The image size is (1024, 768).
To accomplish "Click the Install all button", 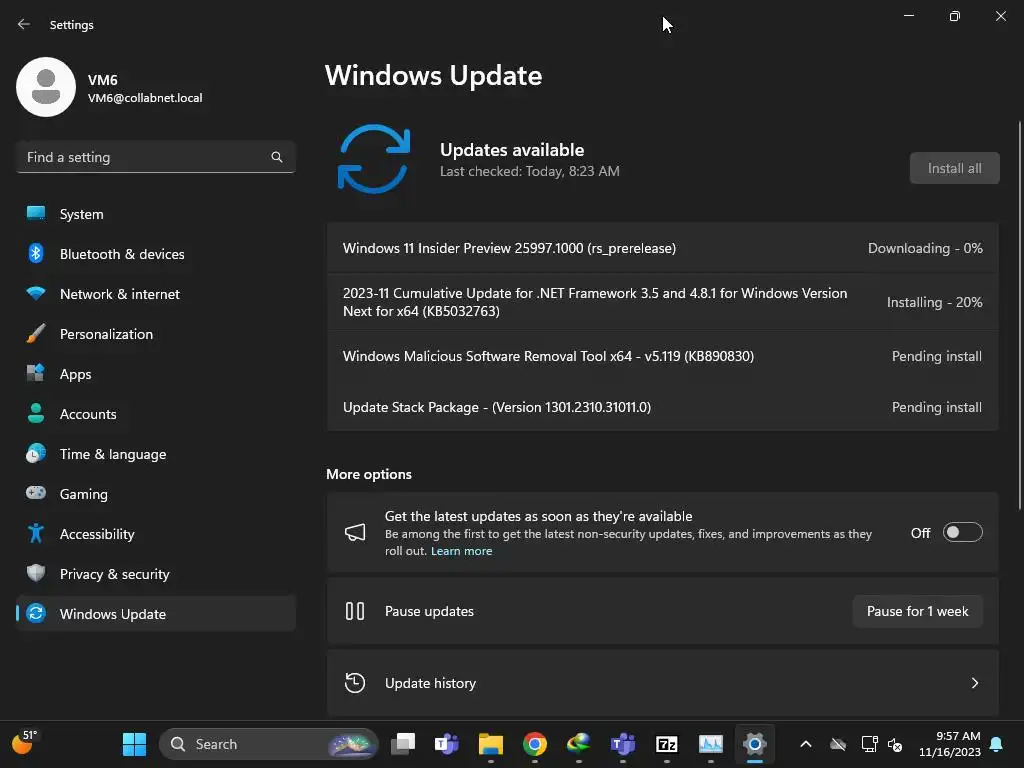I will click(x=954, y=168).
